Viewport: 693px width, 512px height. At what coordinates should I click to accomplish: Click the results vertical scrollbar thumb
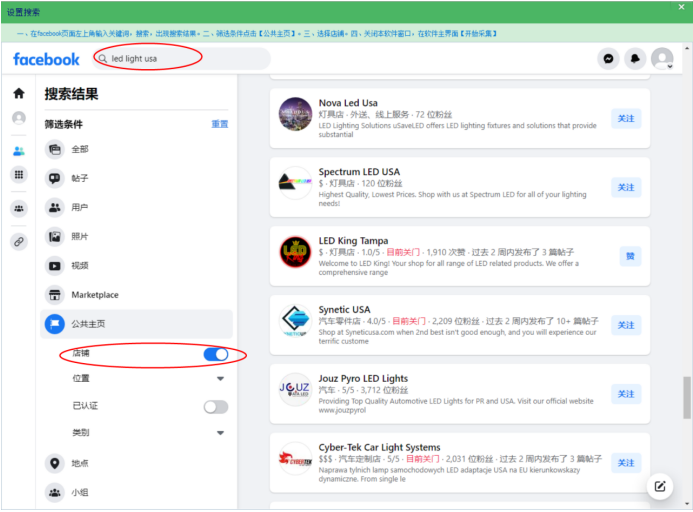click(x=686, y=397)
